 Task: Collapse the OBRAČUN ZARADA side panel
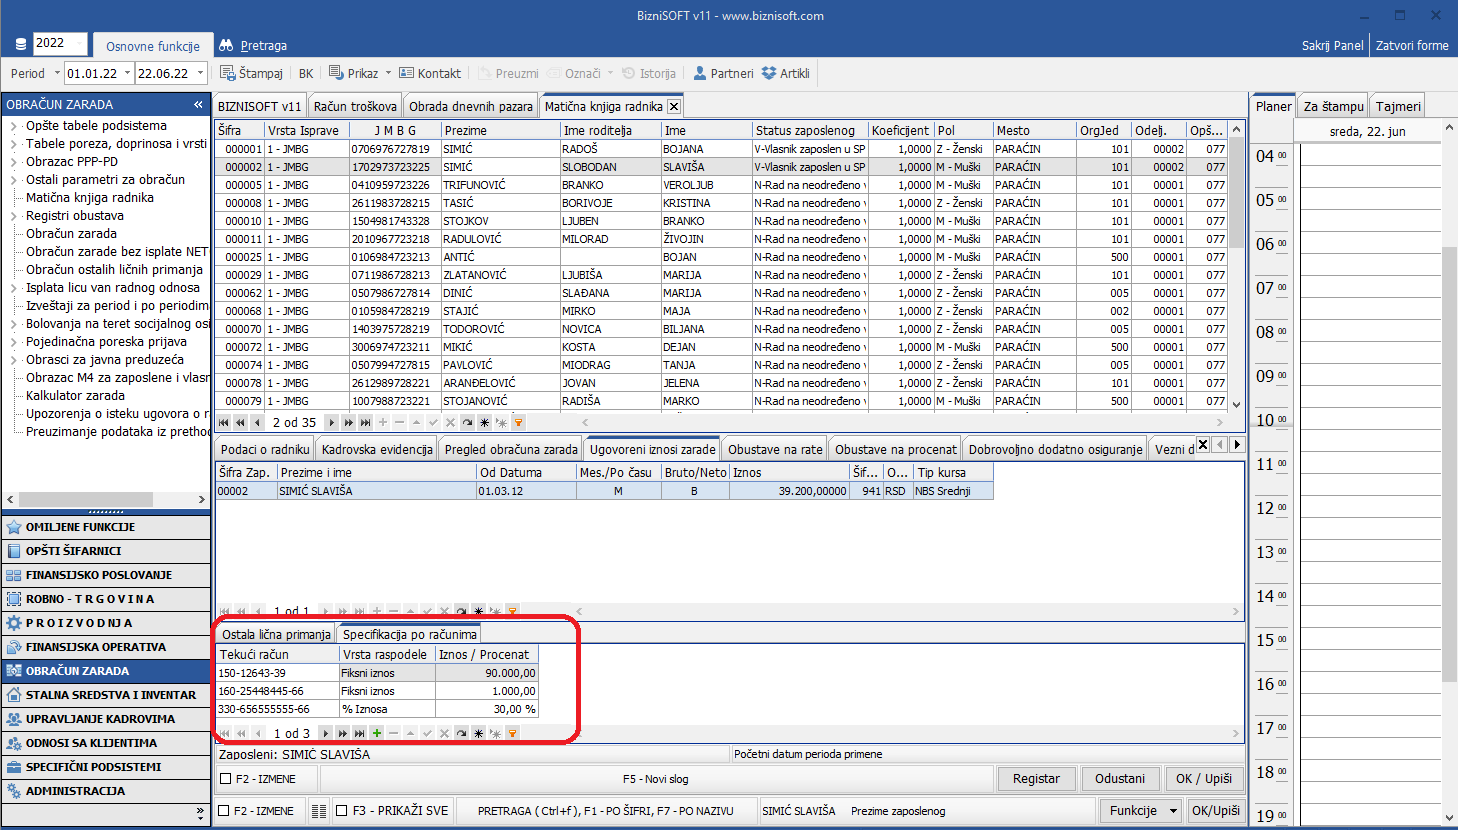tap(198, 104)
